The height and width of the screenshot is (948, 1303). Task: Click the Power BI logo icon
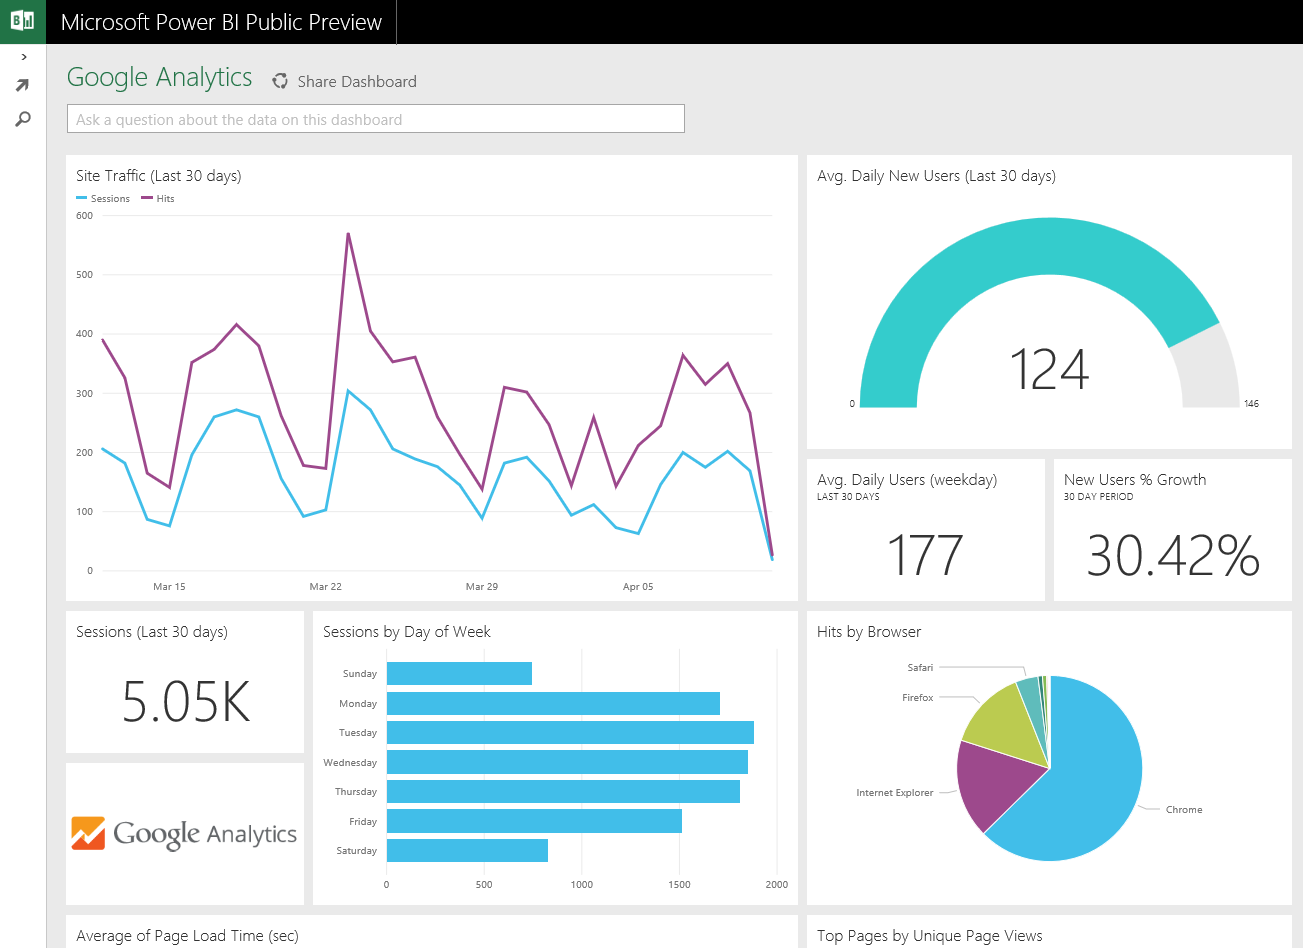tap(21, 21)
